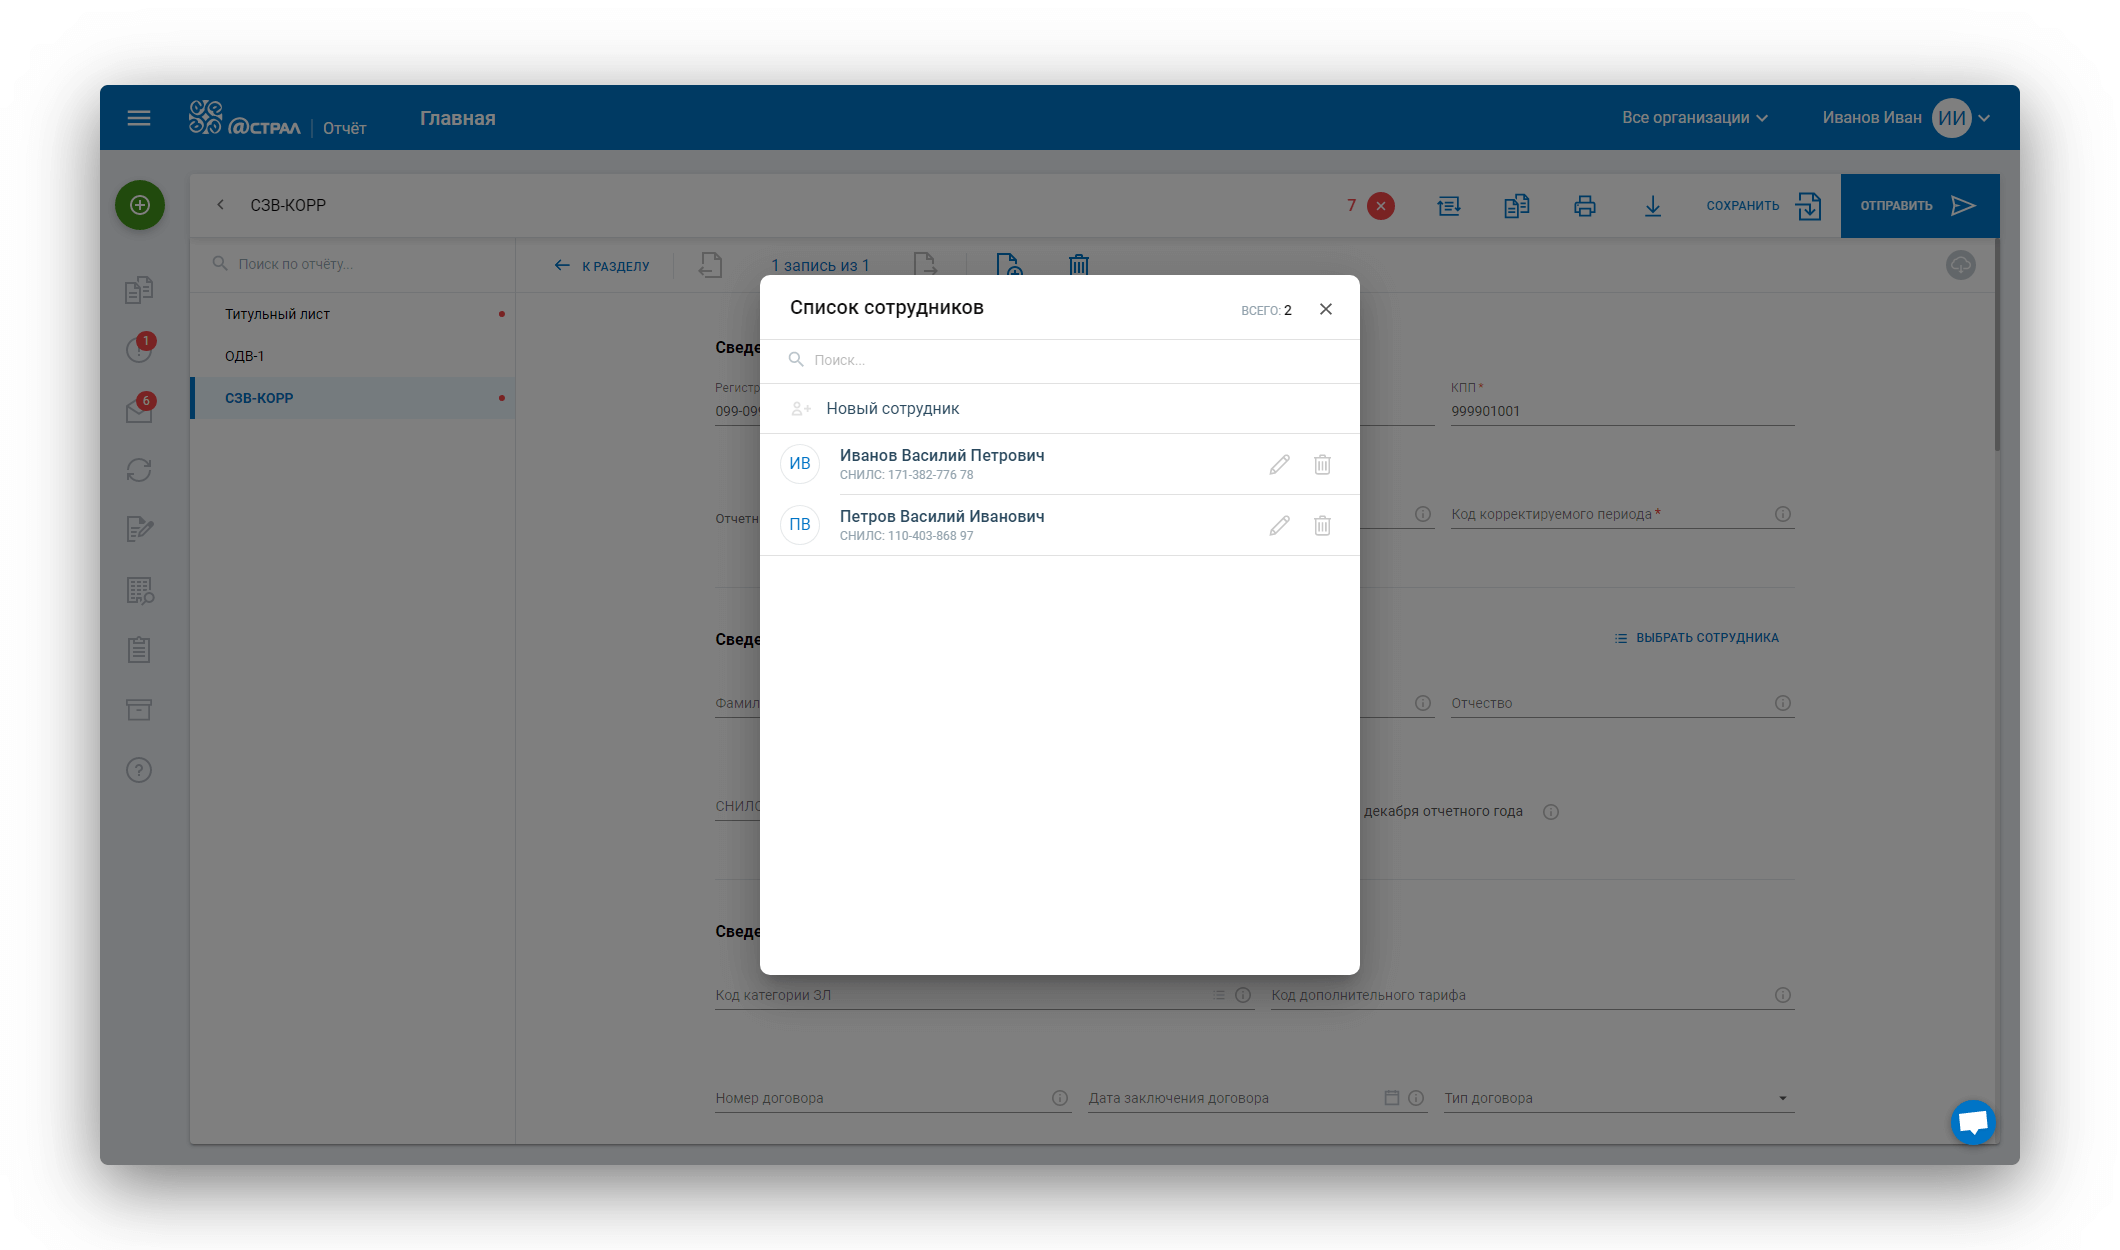
Task: Click the copy report icon in the toolbar
Action: 1517,206
